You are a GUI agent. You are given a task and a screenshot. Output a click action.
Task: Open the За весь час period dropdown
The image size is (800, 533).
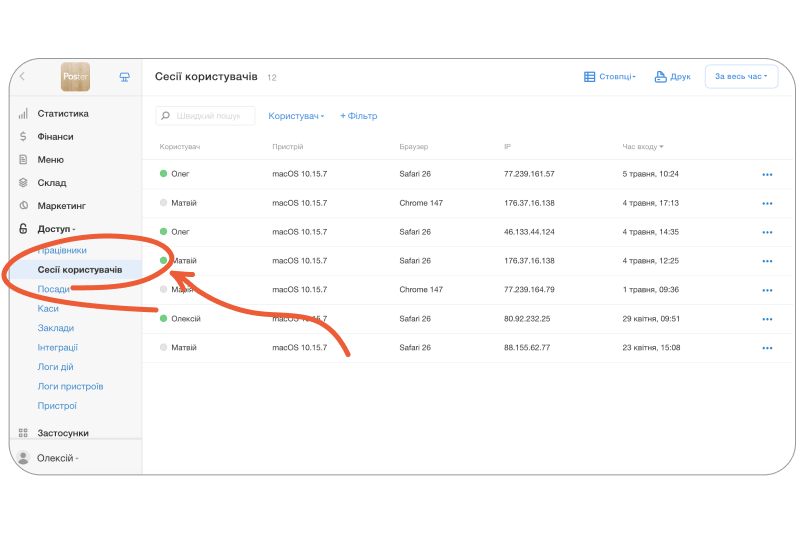point(741,76)
